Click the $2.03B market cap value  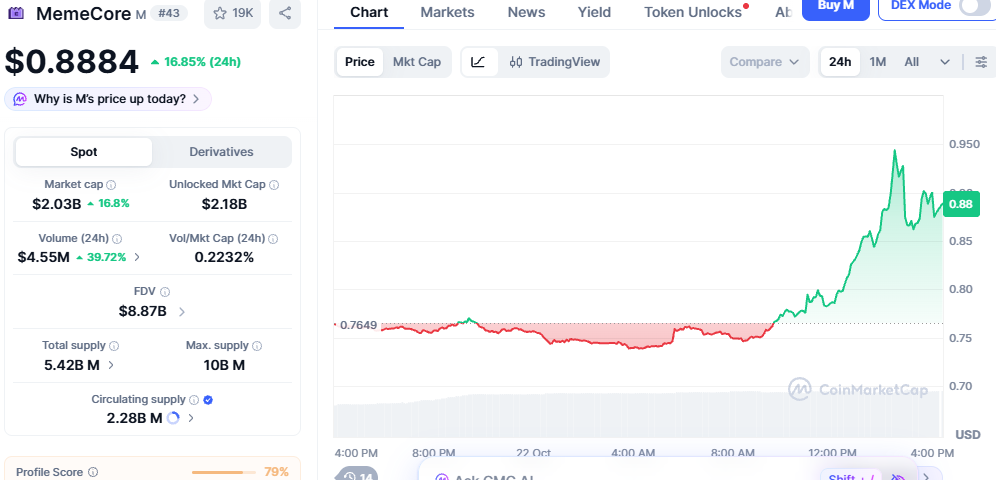pyautogui.click(x=57, y=204)
